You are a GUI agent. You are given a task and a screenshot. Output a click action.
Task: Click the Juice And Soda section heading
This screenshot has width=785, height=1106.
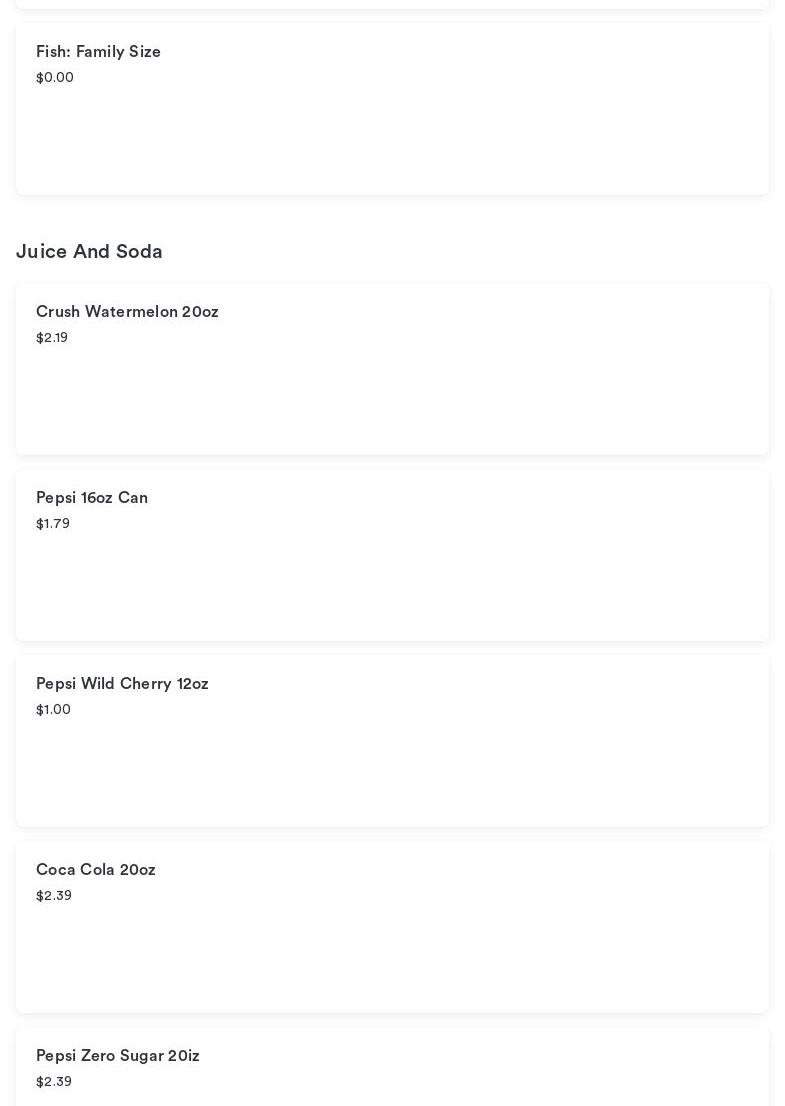[x=89, y=252]
